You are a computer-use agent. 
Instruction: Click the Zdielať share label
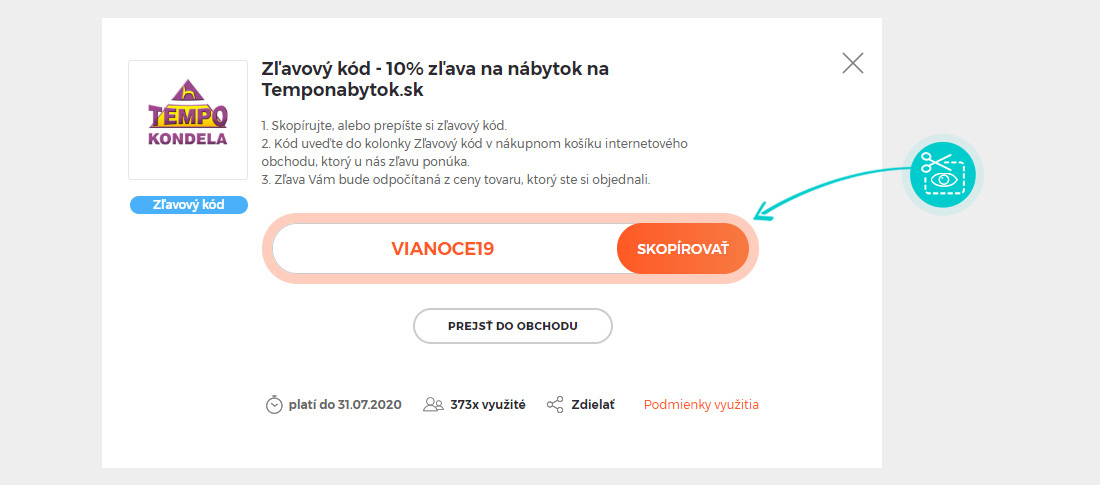(593, 405)
